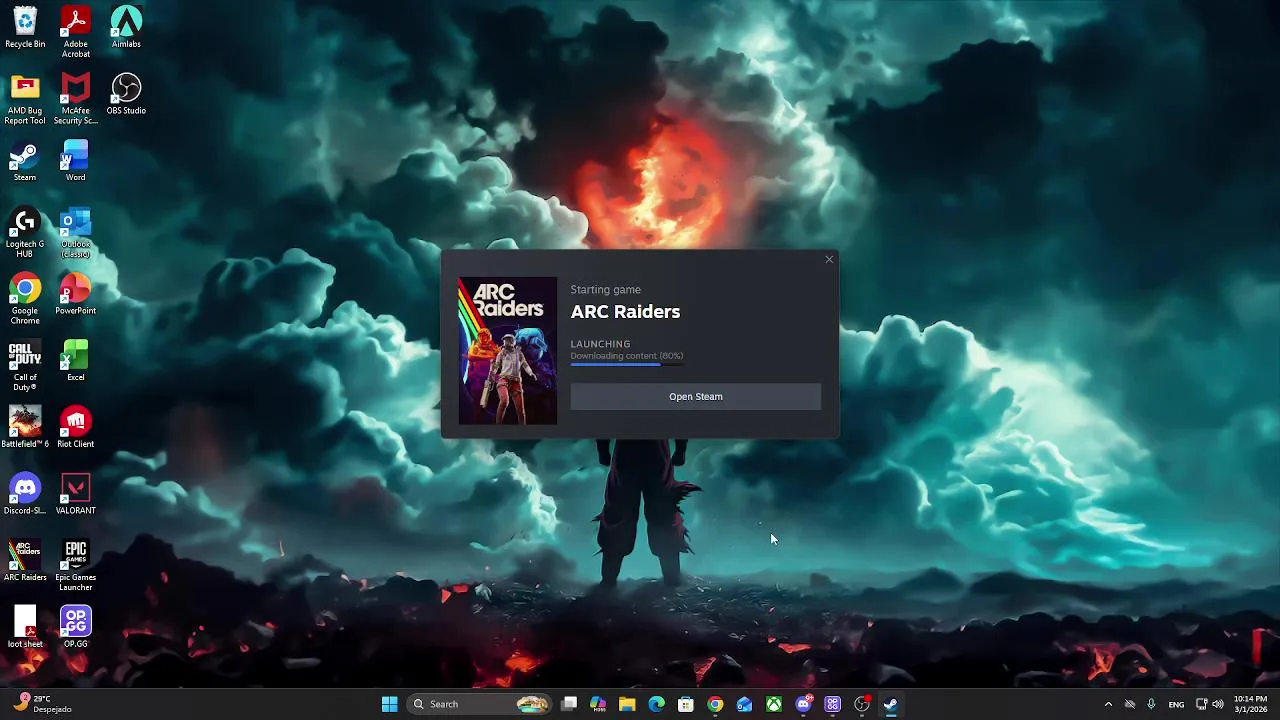Select the Battlefield 6 desktop icon
The height and width of the screenshot is (720, 1280).
coord(25,428)
